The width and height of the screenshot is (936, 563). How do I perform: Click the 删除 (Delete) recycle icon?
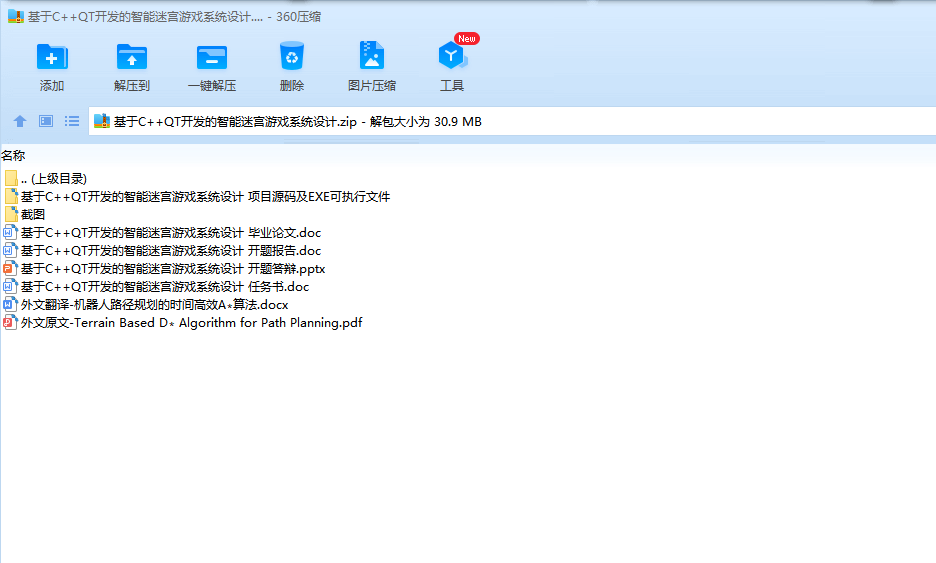[292, 57]
